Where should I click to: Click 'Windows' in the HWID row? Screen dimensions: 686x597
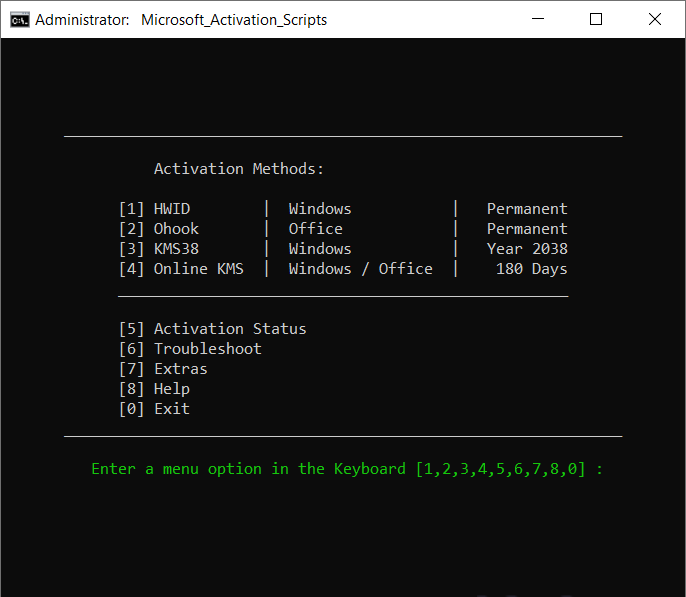tap(320, 209)
